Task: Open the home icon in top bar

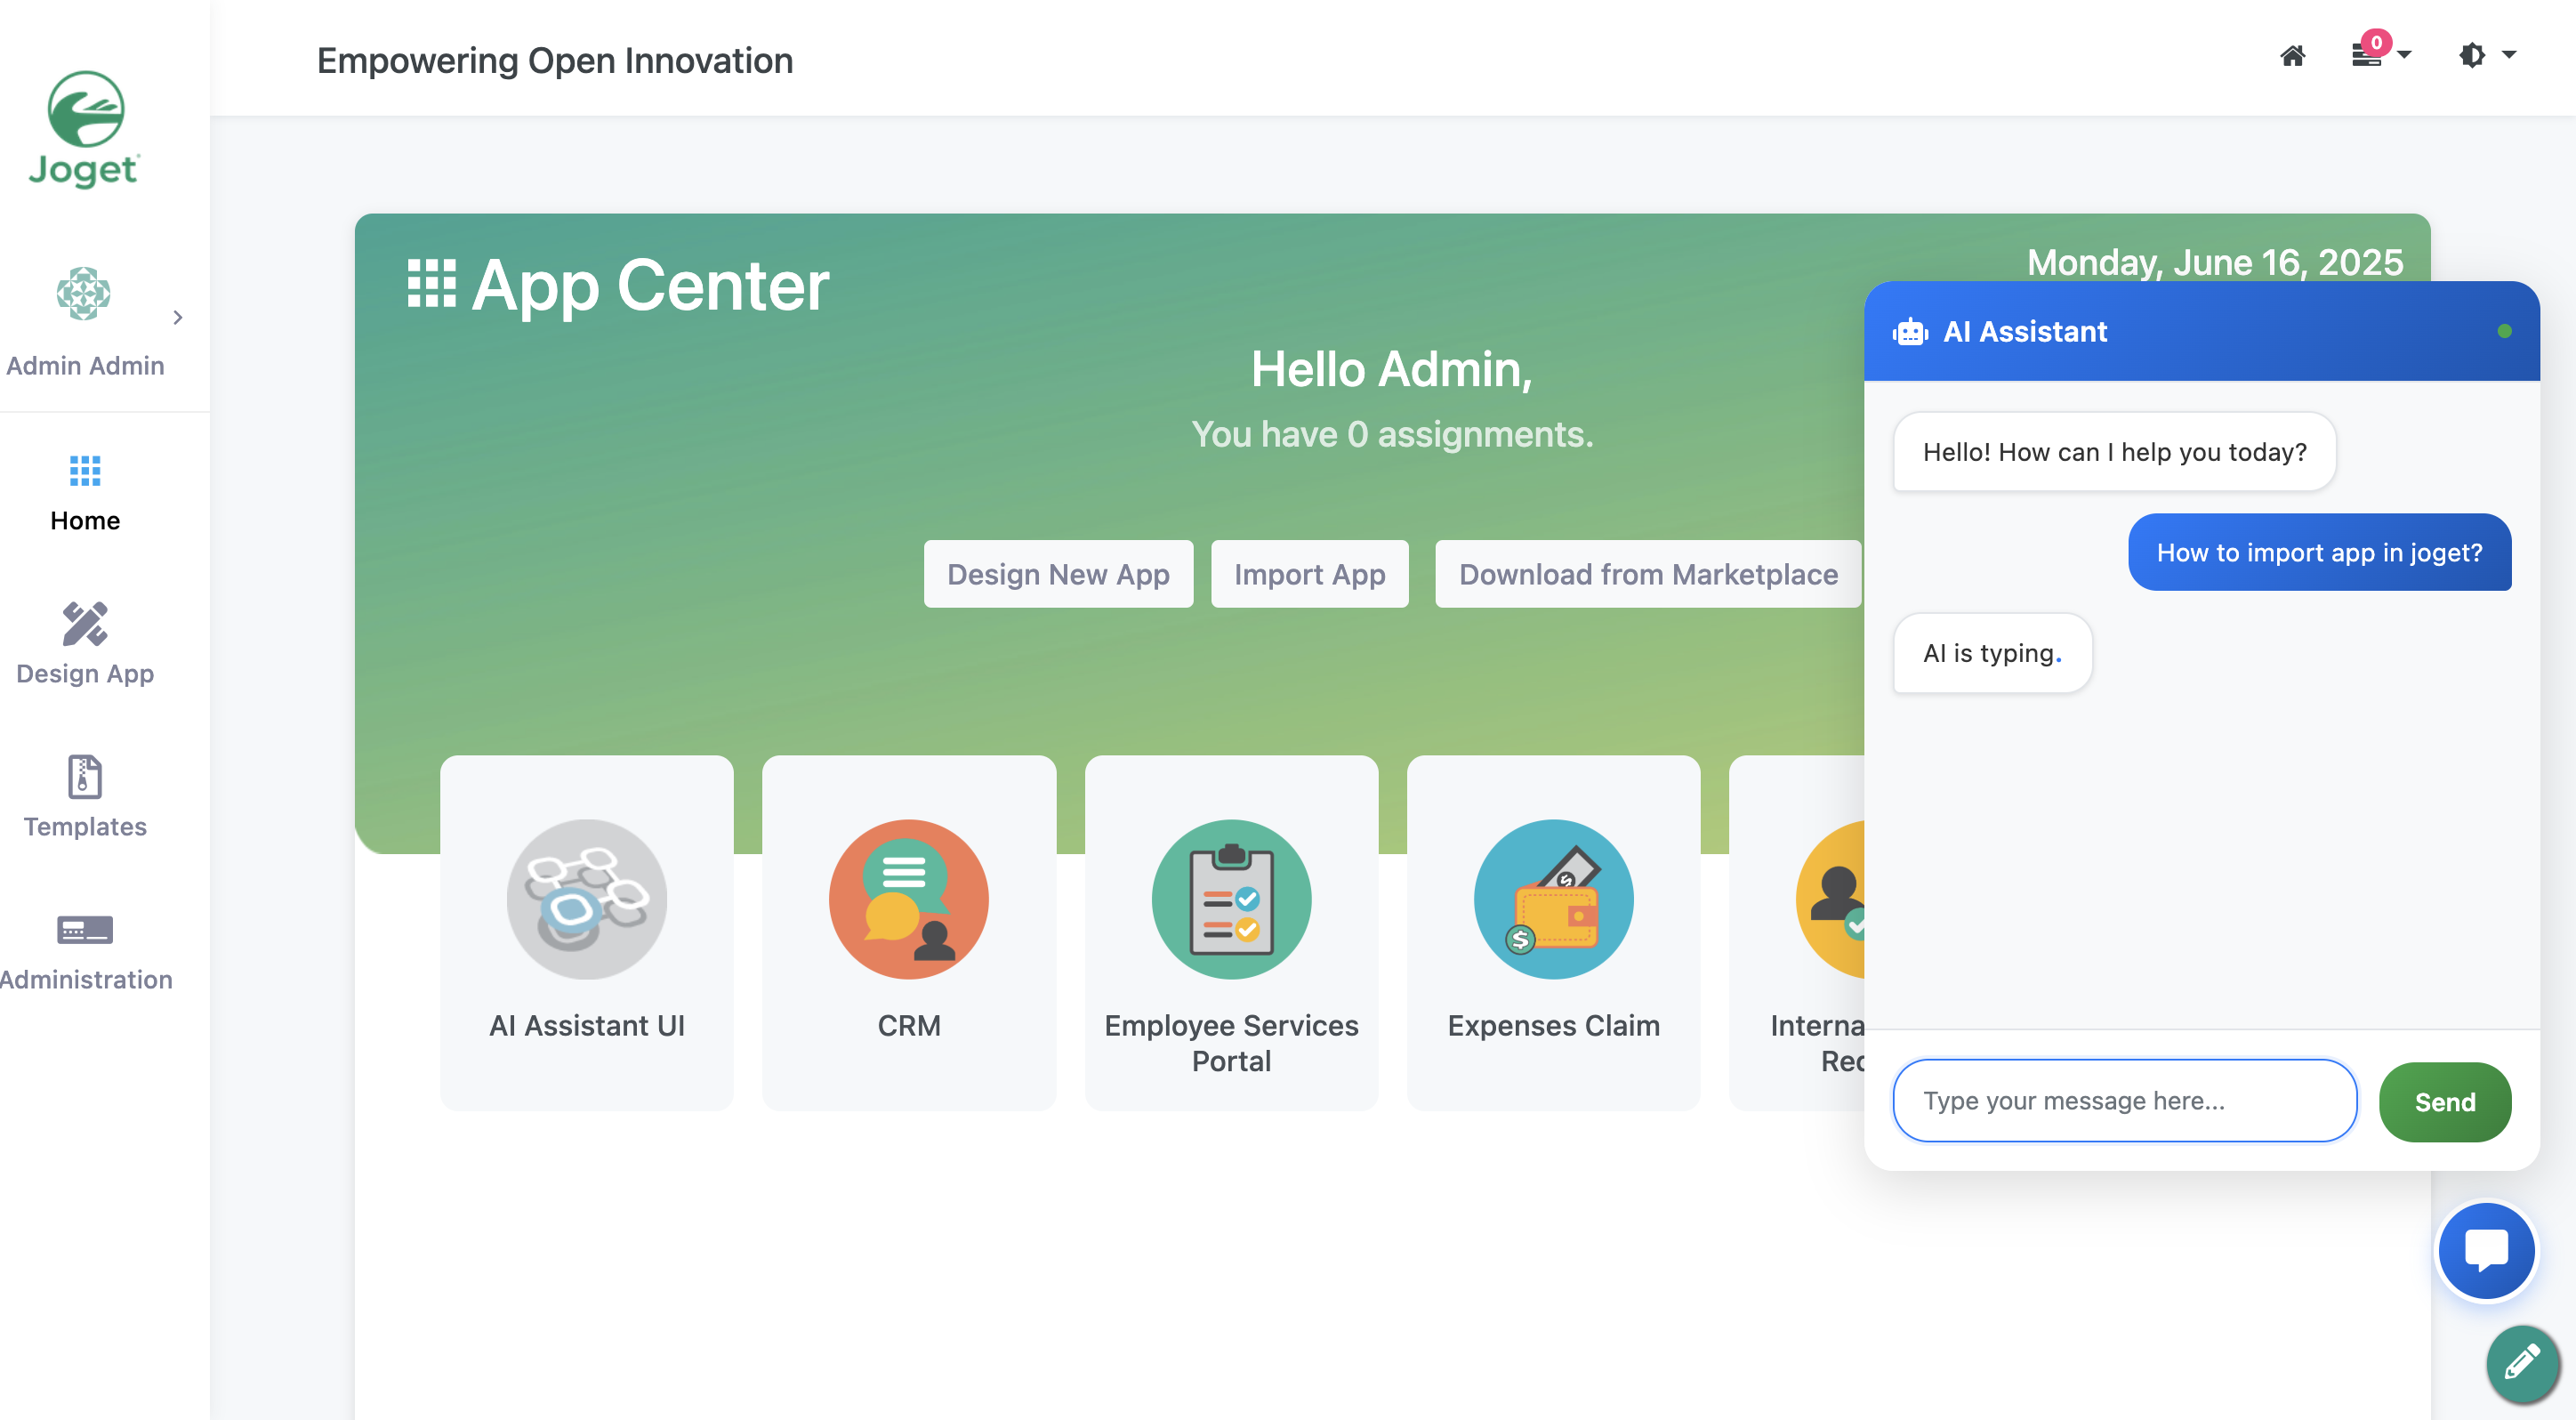Action: [x=2292, y=56]
